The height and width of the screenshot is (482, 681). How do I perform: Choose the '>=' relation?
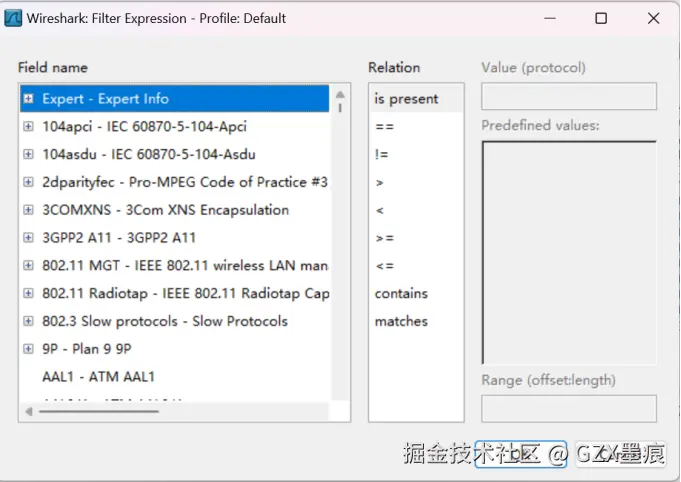416,238
